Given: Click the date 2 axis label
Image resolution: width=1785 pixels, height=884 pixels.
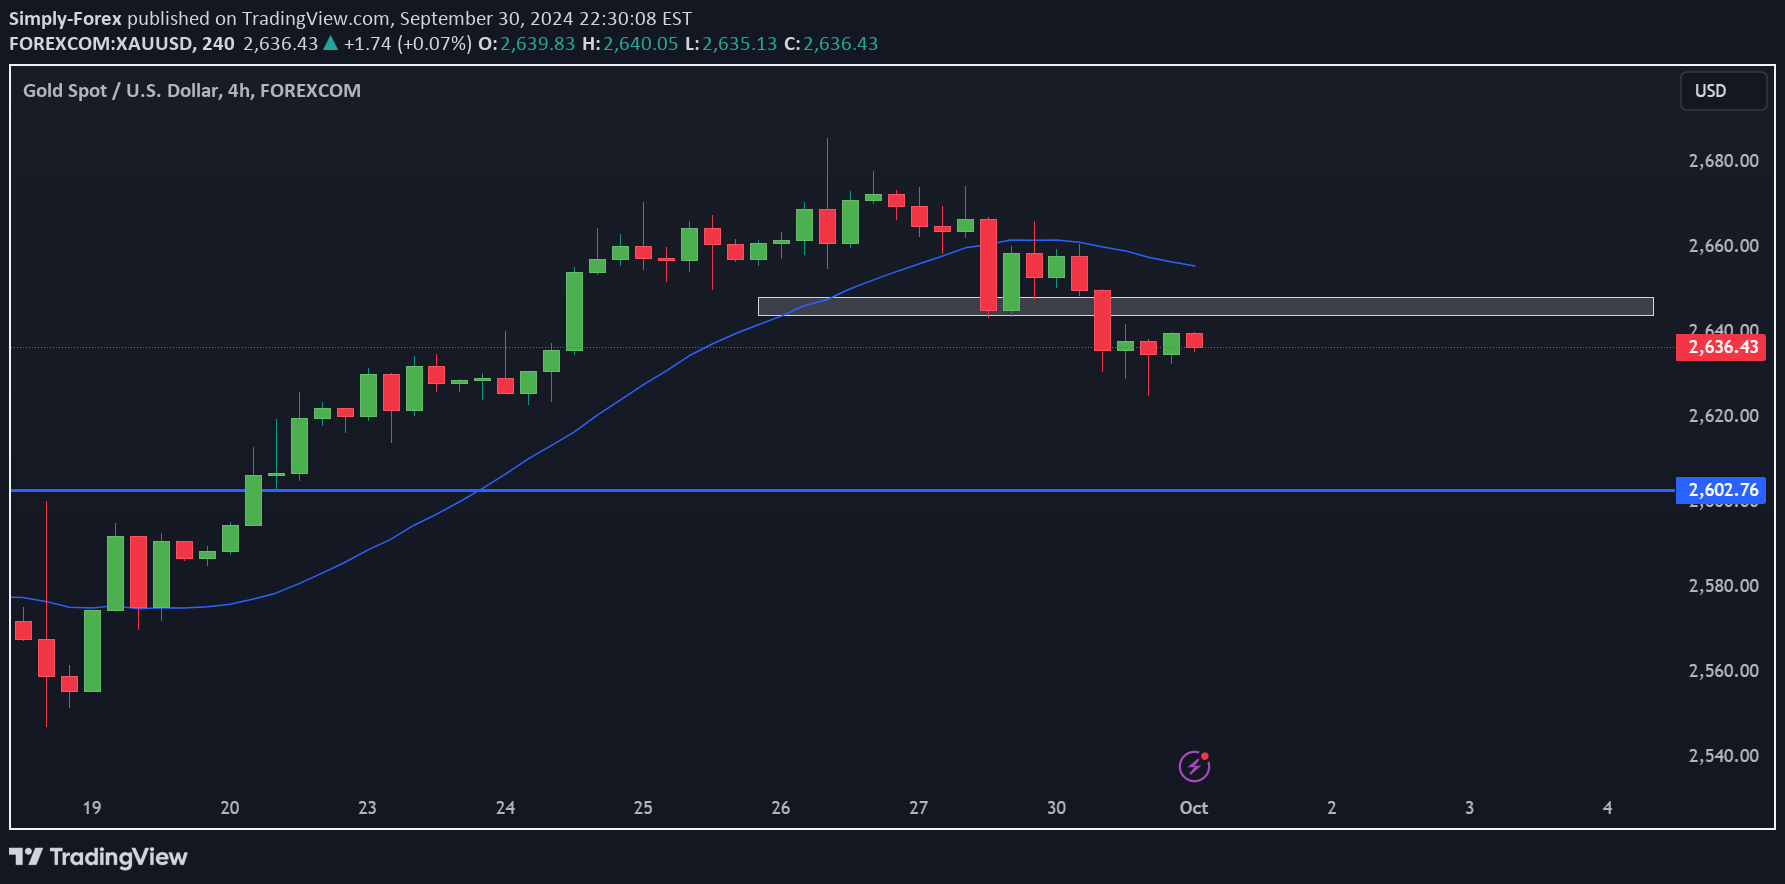Looking at the screenshot, I should coord(1332,808).
